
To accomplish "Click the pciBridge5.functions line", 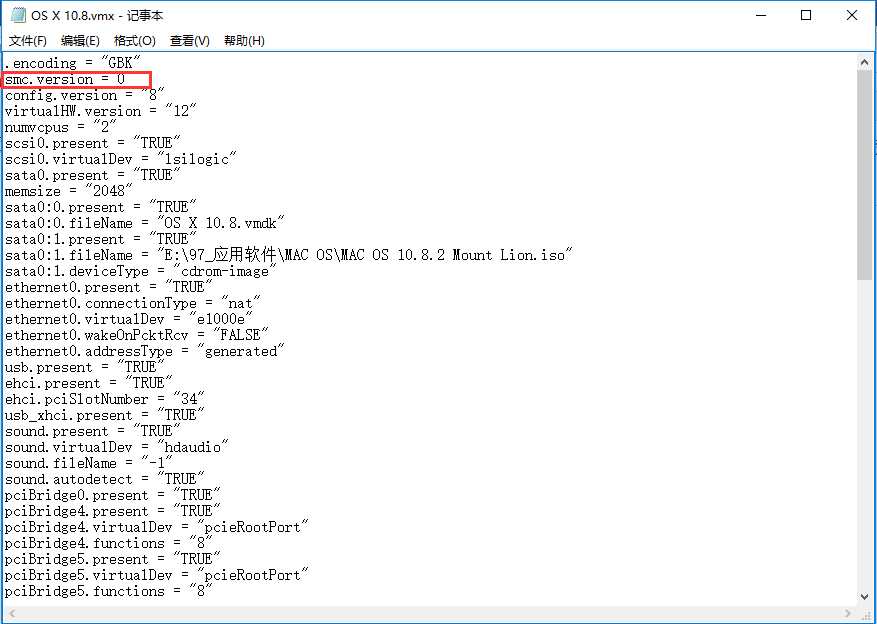I will (x=109, y=591).
